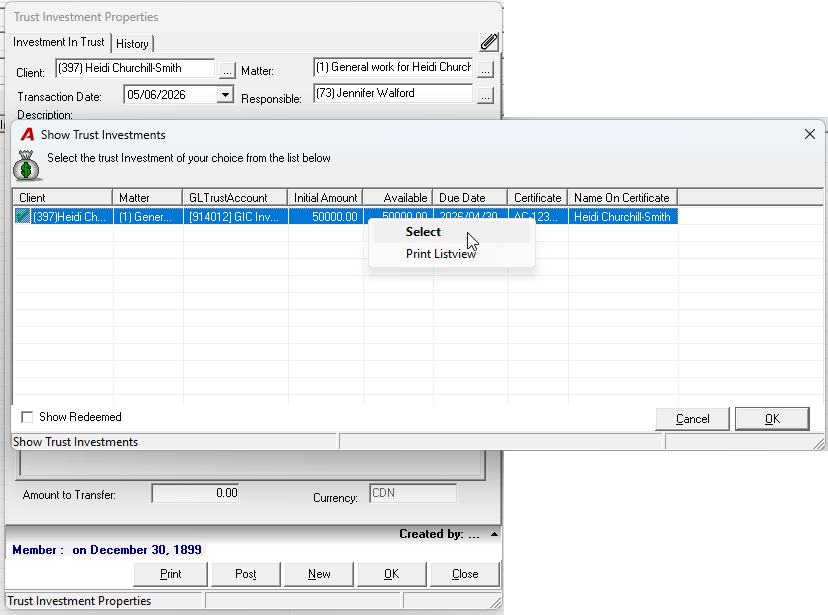Open Client lookup ellipsis button
The width and height of the screenshot is (828, 615).
coord(227,71)
